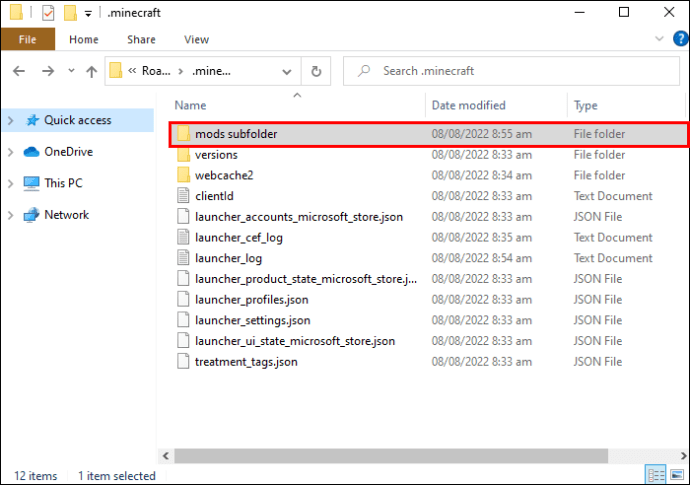690x485 pixels.
Task: Switch to the View ribbon tab
Action: click(x=196, y=40)
